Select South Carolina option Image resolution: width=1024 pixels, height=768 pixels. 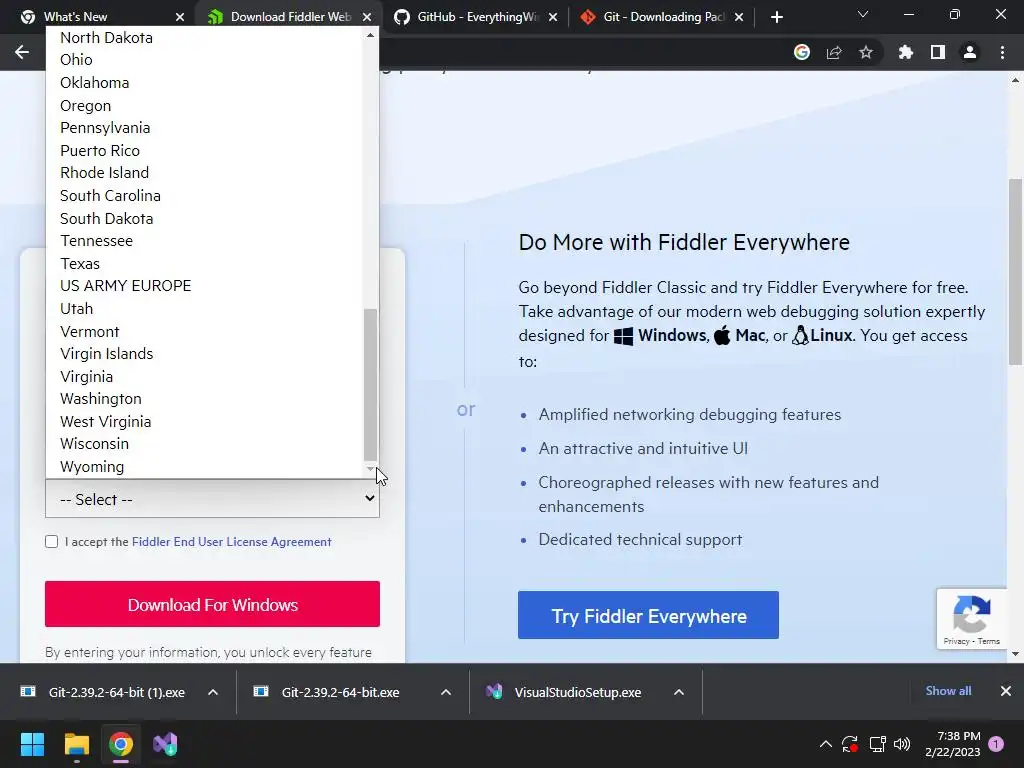pos(204,195)
